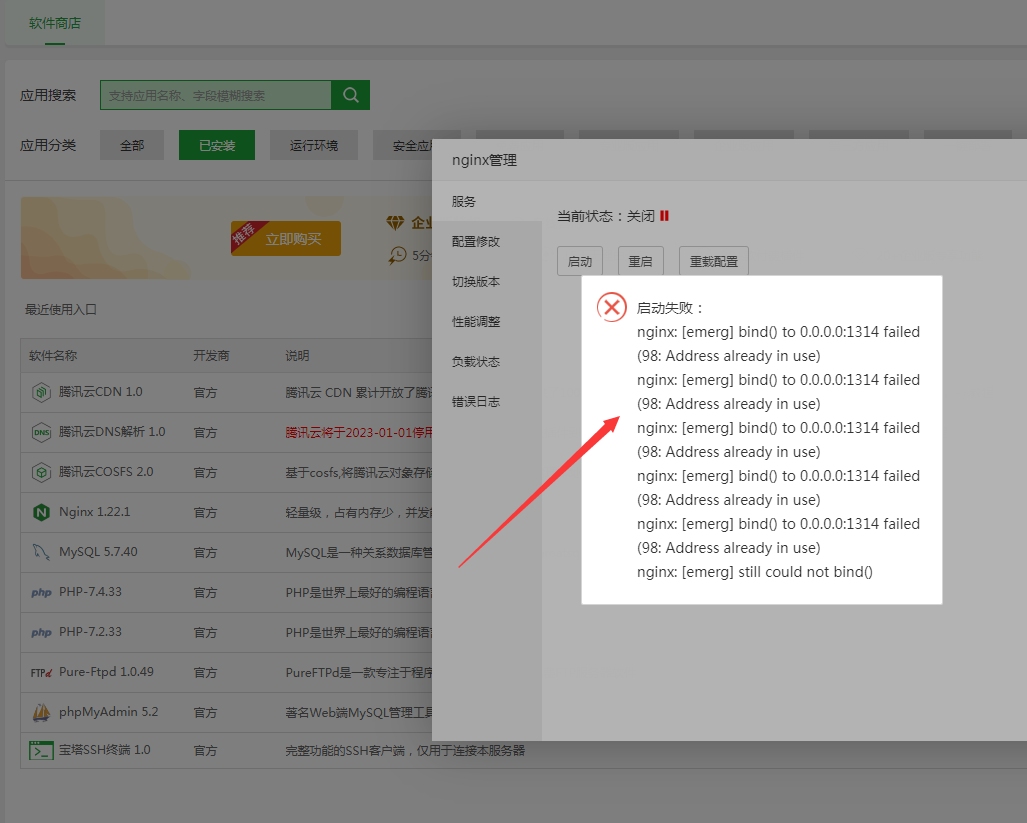Open the 腾讯云COSFS 2.0 software name
Screen dimensions: 1027x823
pyautogui.click(x=106, y=471)
